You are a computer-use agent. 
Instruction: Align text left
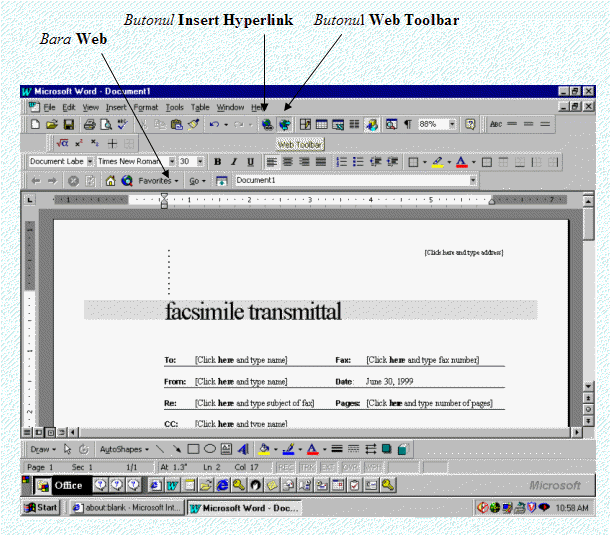tap(272, 162)
